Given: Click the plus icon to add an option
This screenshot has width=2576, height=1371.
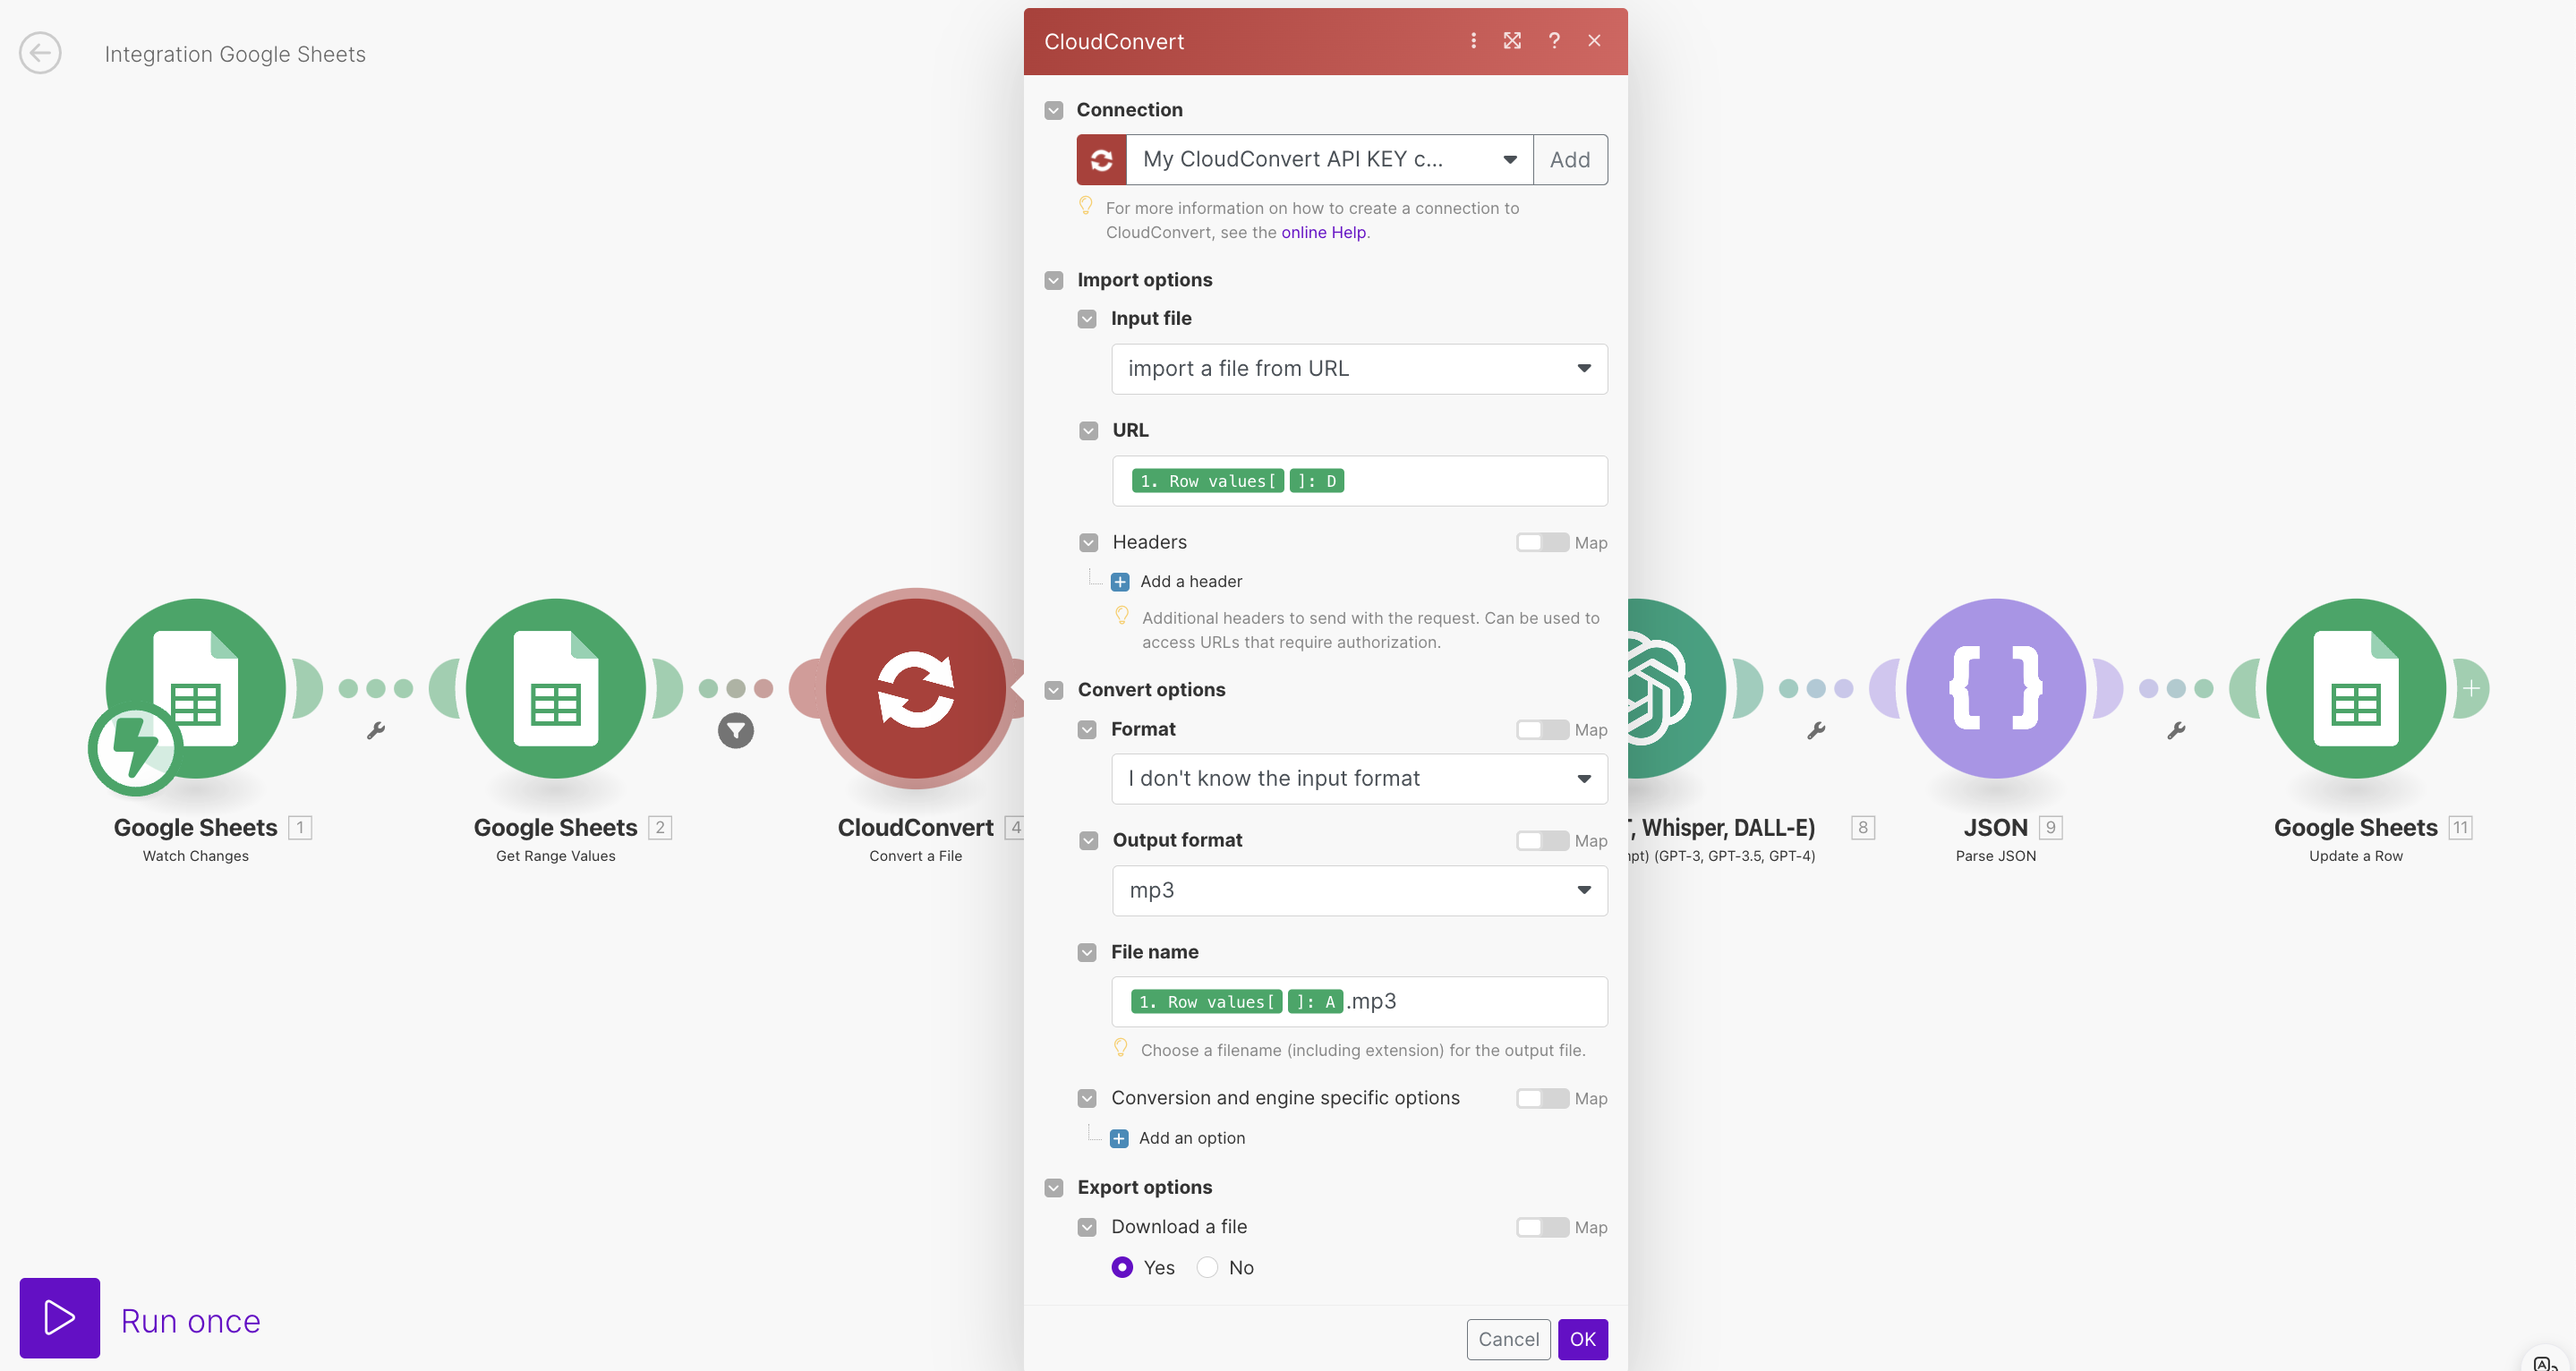Looking at the screenshot, I should point(1119,1138).
